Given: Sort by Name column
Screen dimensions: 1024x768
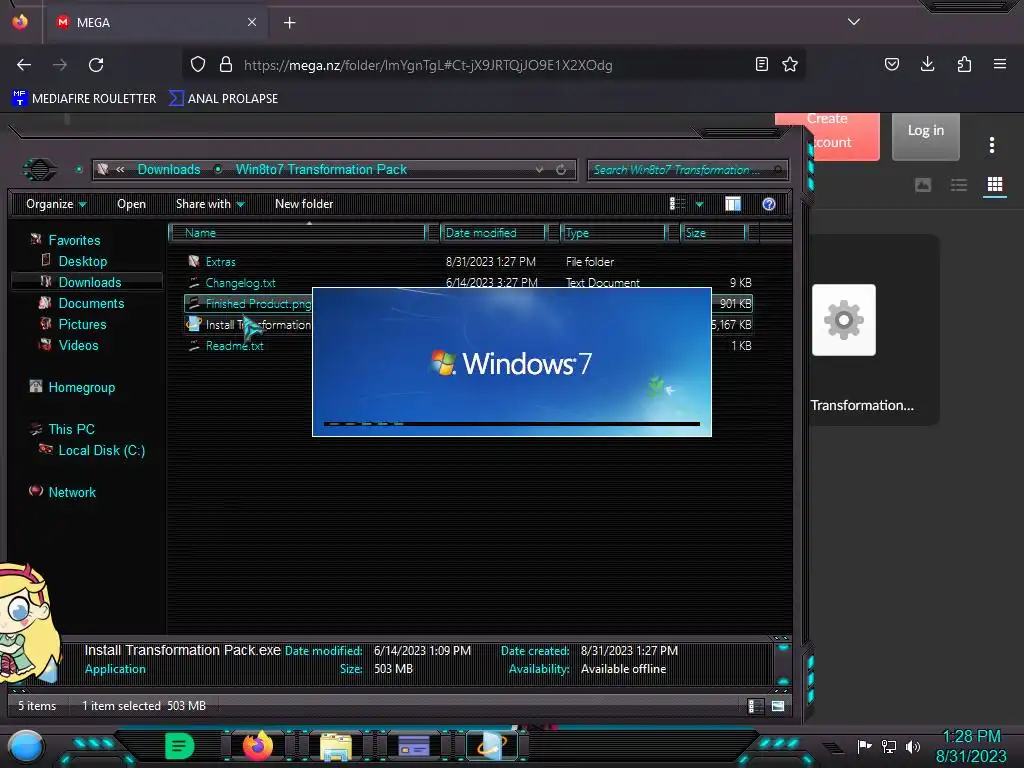Looking at the screenshot, I should pyautogui.click(x=297, y=232).
